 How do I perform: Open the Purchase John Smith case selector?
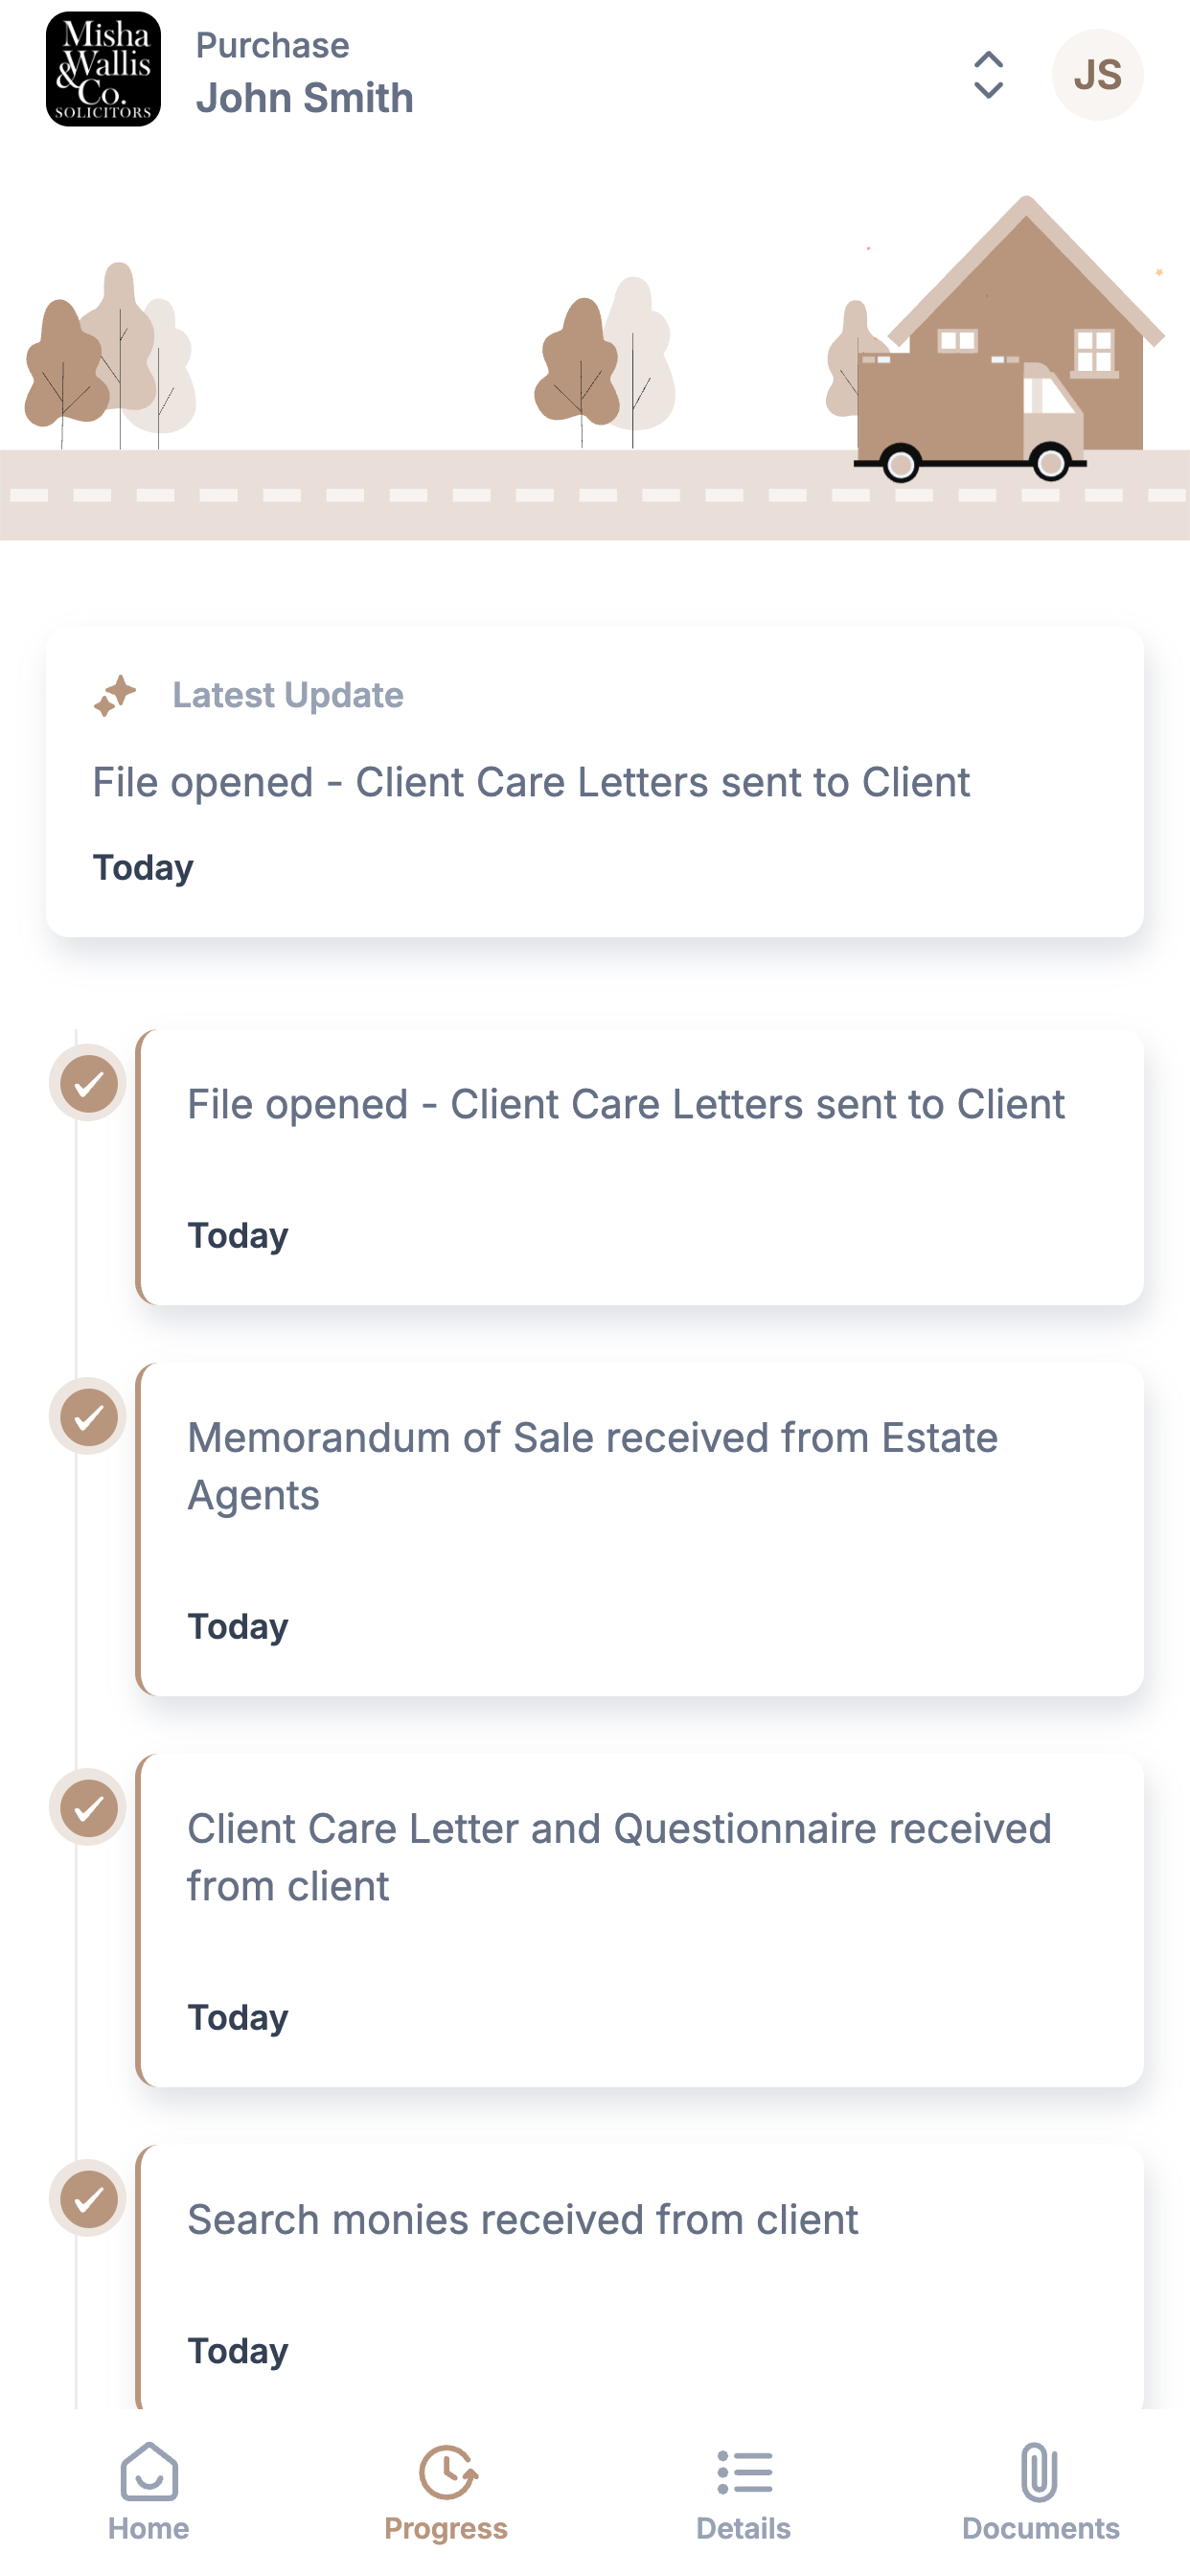[x=304, y=73]
